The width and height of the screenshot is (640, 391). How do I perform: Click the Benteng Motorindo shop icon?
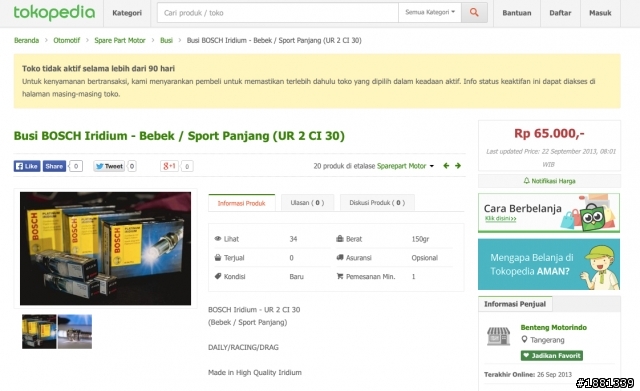(x=498, y=336)
